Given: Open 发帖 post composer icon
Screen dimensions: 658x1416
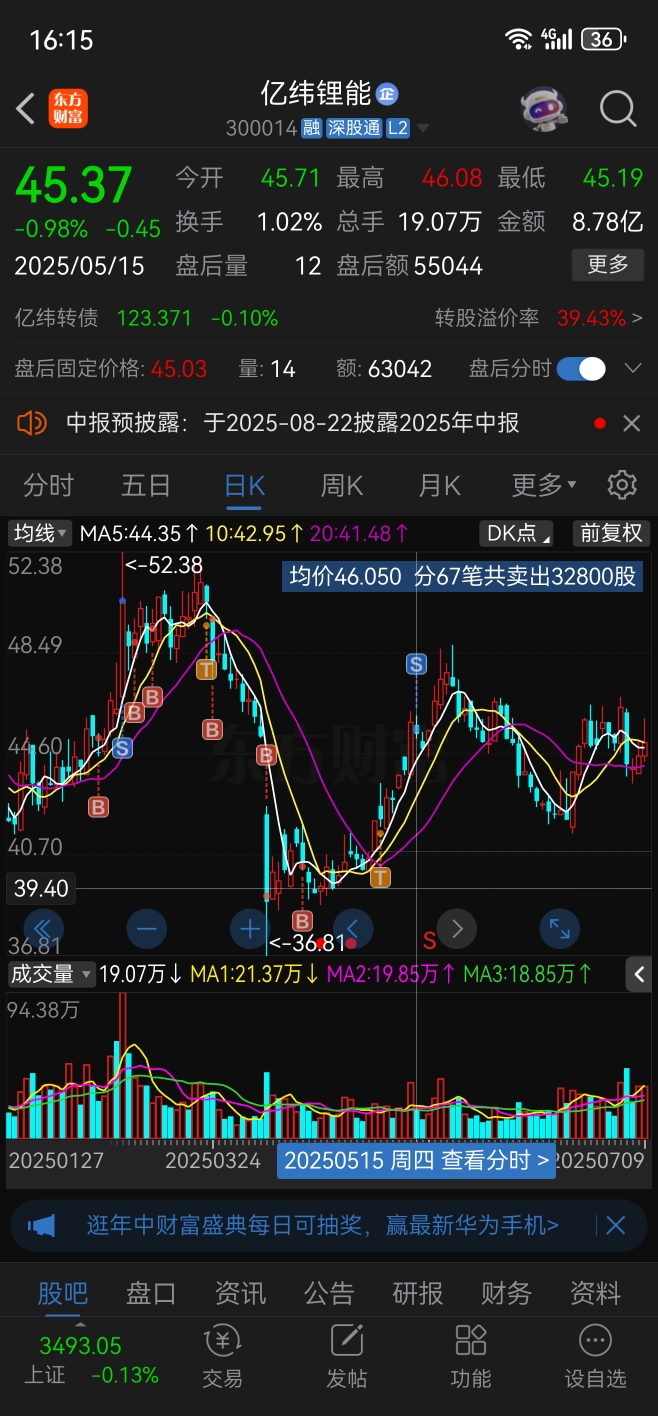Looking at the screenshot, I should click(x=346, y=1356).
